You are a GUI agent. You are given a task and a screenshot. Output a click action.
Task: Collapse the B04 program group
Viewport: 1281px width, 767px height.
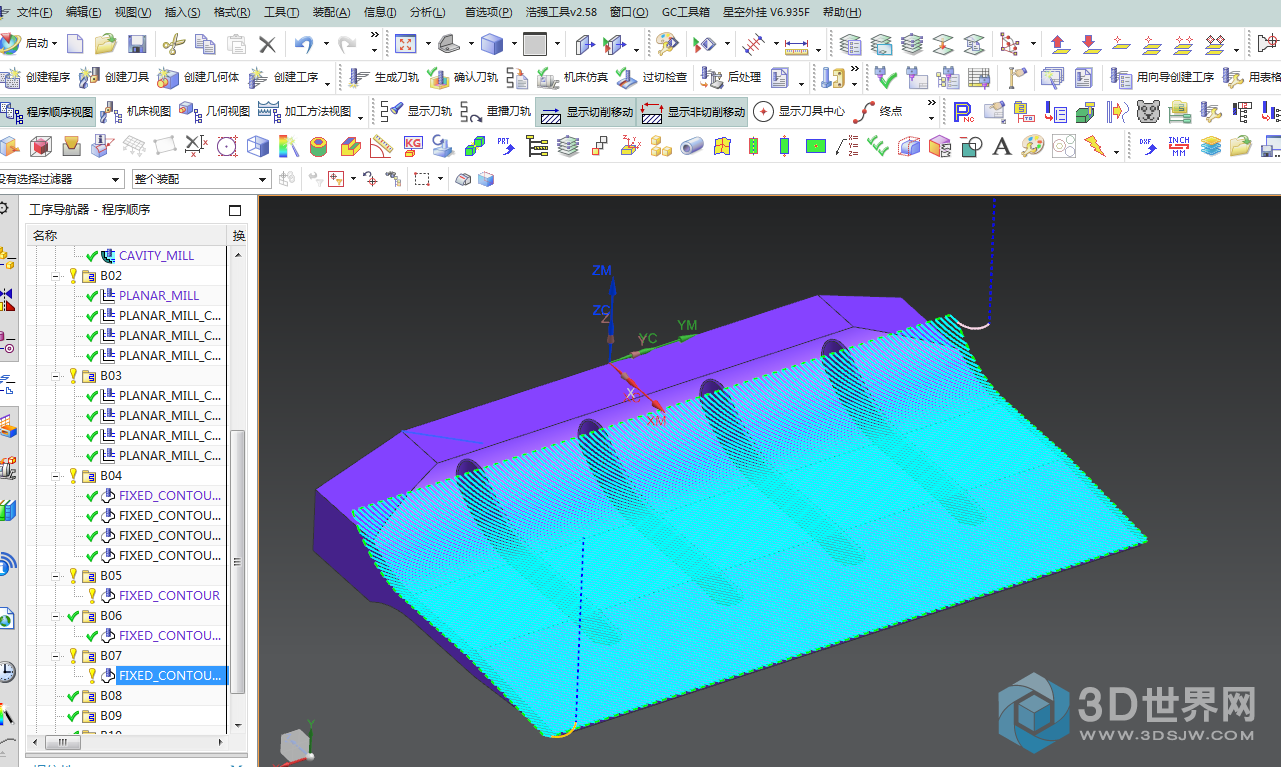(x=56, y=476)
